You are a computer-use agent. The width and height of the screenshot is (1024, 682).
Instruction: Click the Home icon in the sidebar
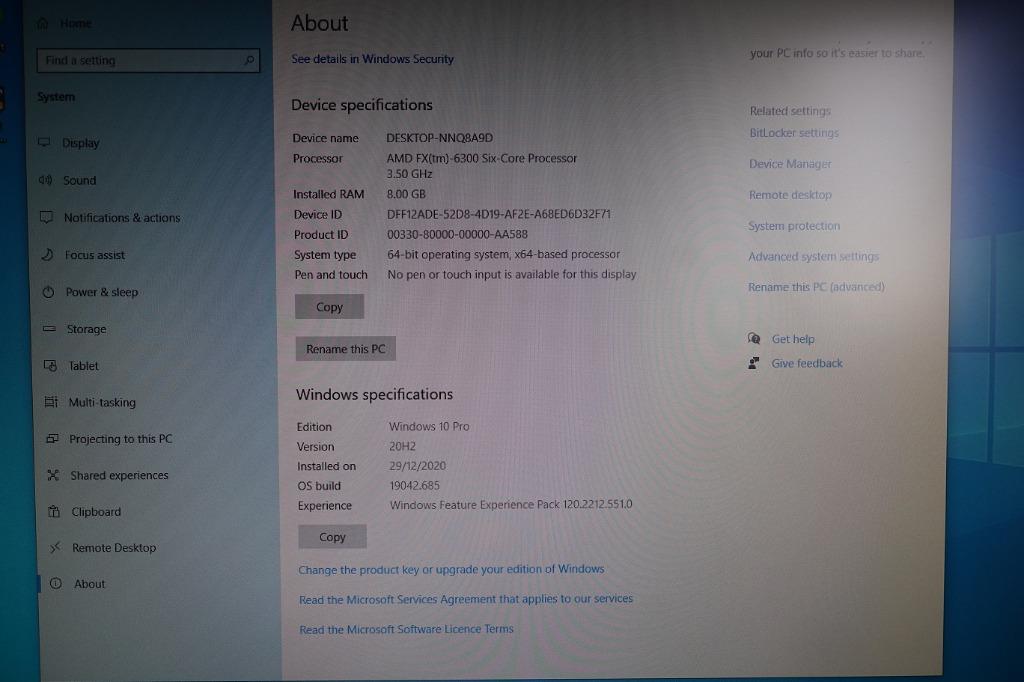click(42, 24)
